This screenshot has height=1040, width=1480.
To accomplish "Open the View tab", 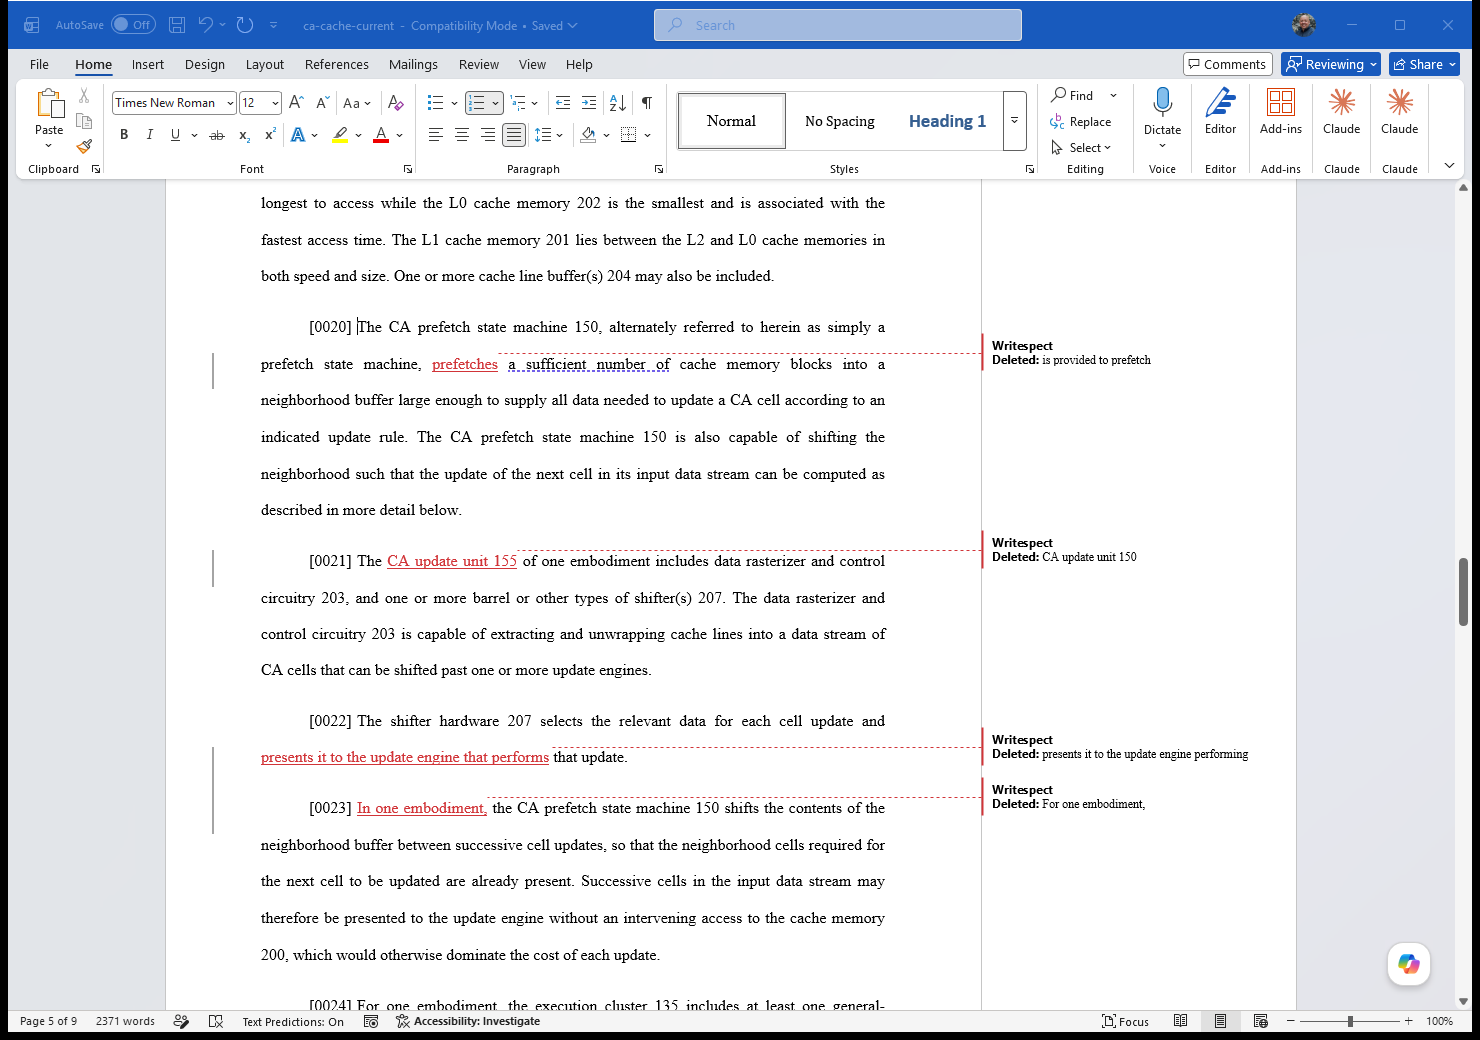I will pyautogui.click(x=532, y=64).
